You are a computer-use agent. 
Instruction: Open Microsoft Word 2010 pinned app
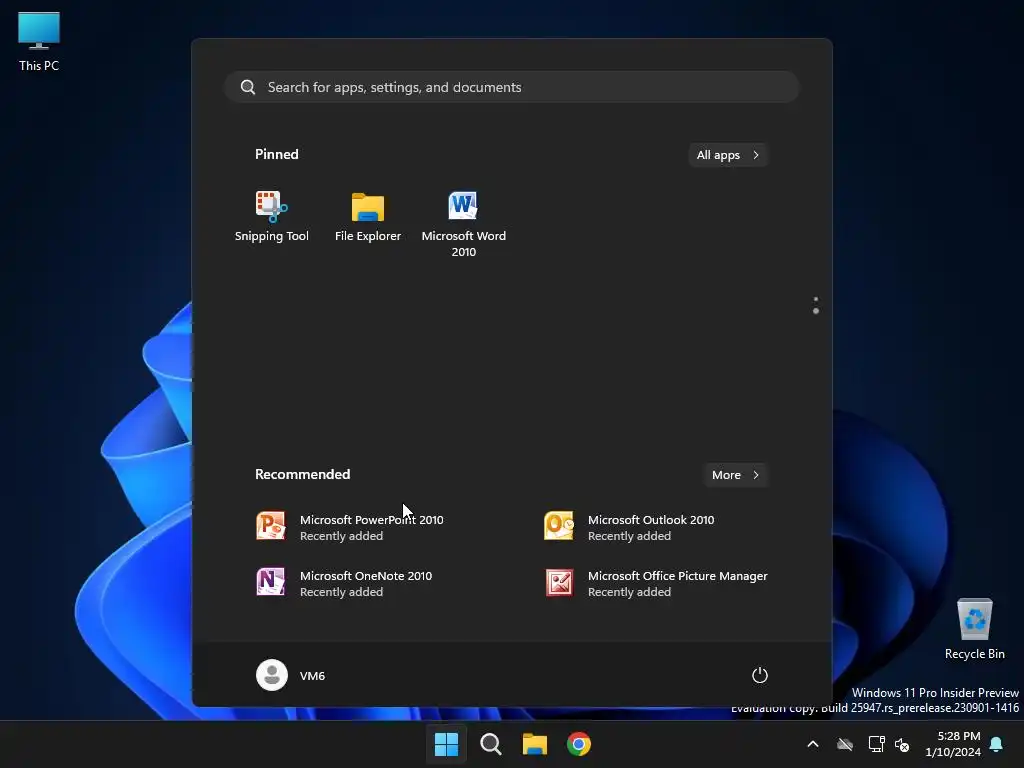[464, 224]
